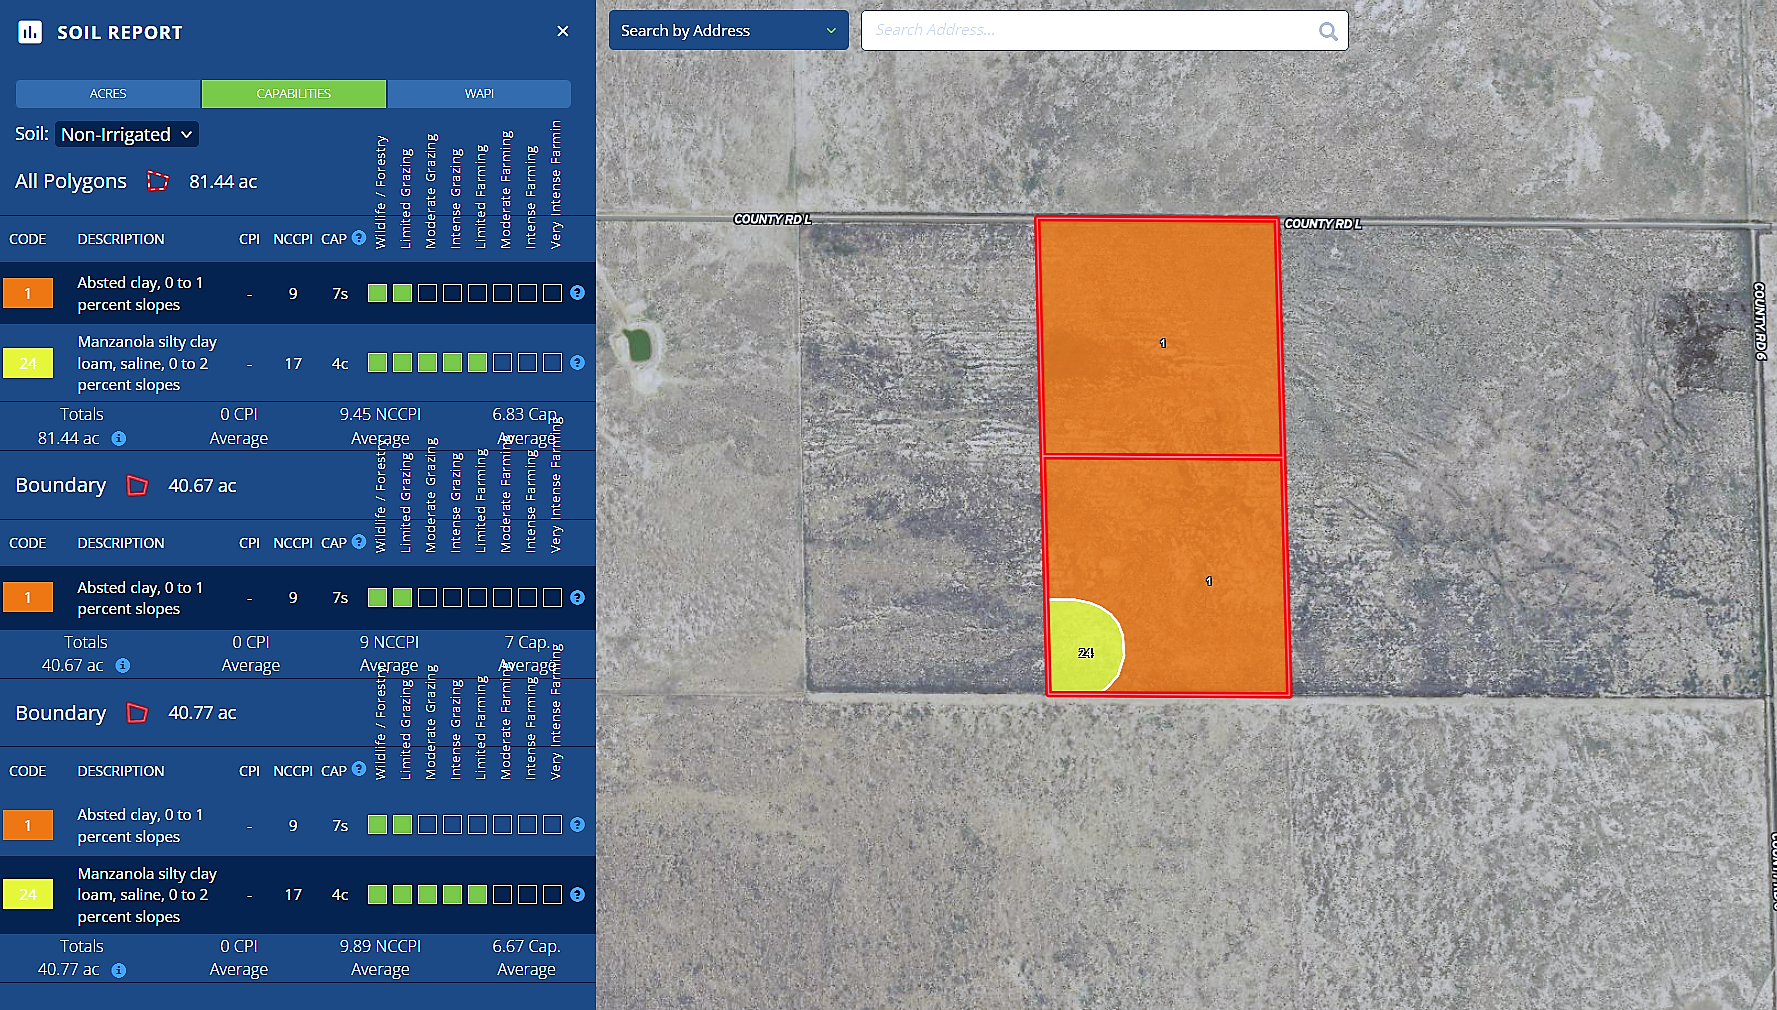Click the 40.77 ac Boundary polygon icon

(137, 713)
